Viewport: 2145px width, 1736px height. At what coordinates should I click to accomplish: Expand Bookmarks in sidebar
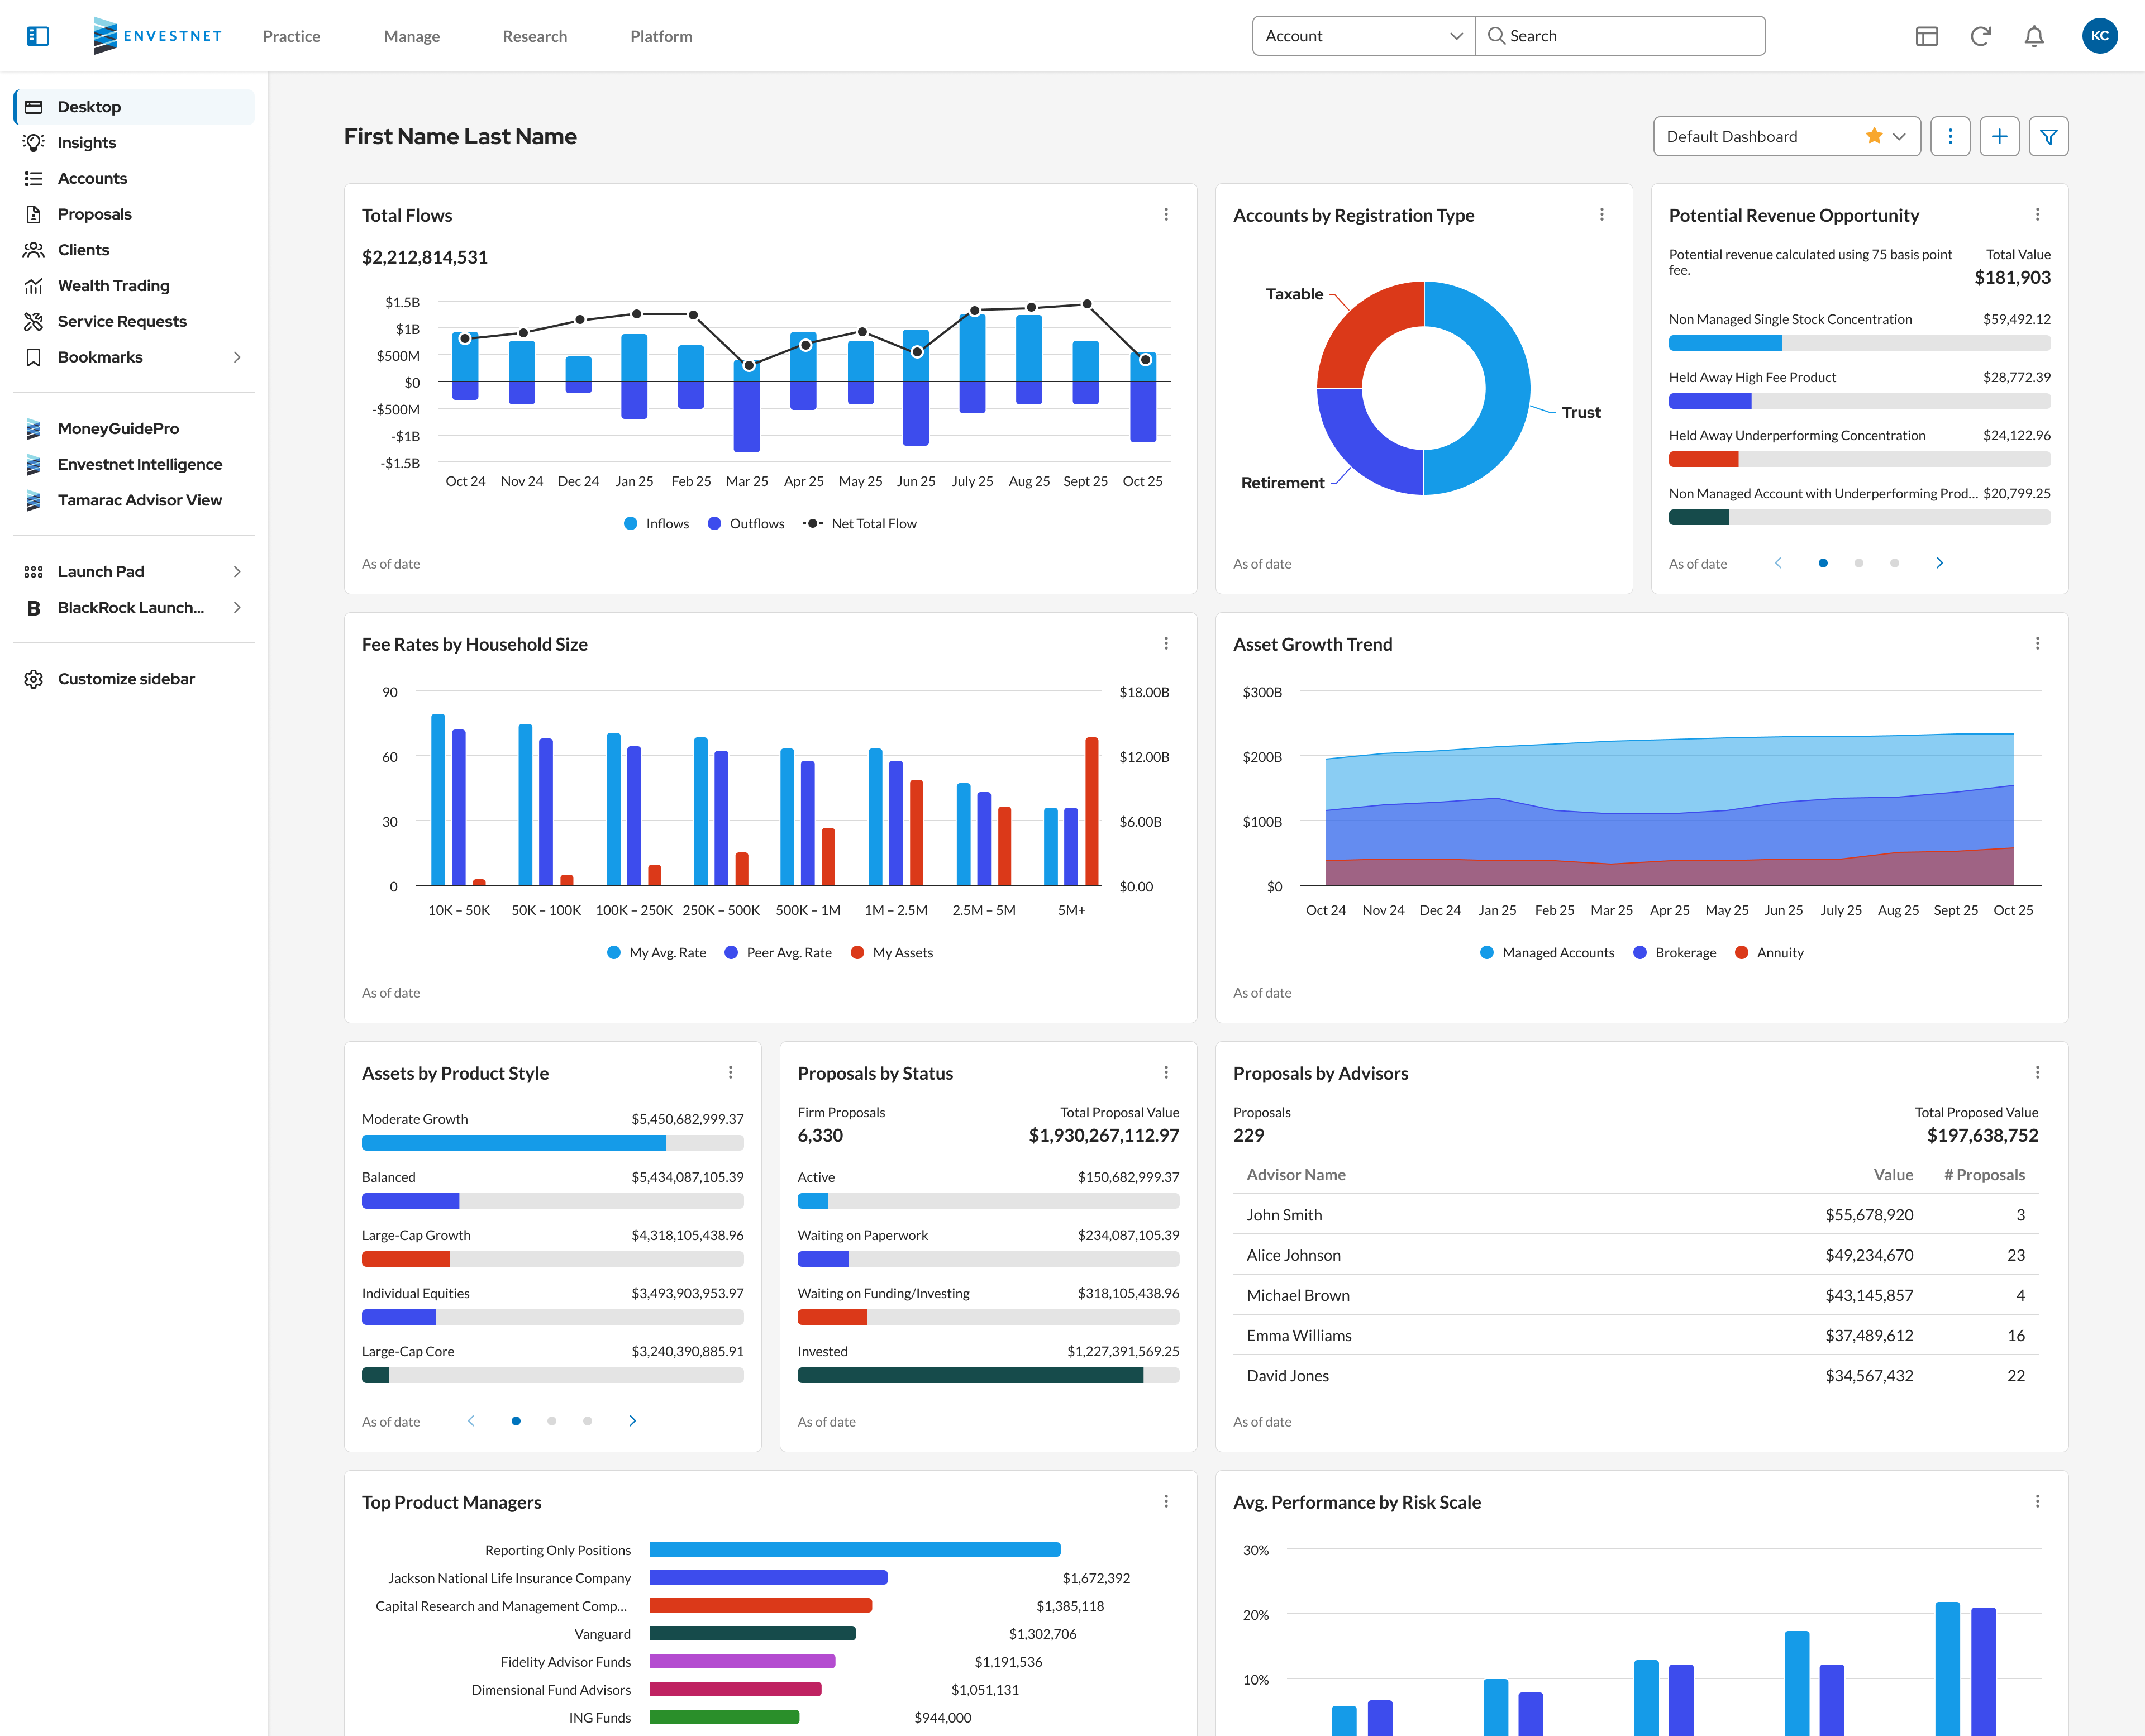(133, 357)
